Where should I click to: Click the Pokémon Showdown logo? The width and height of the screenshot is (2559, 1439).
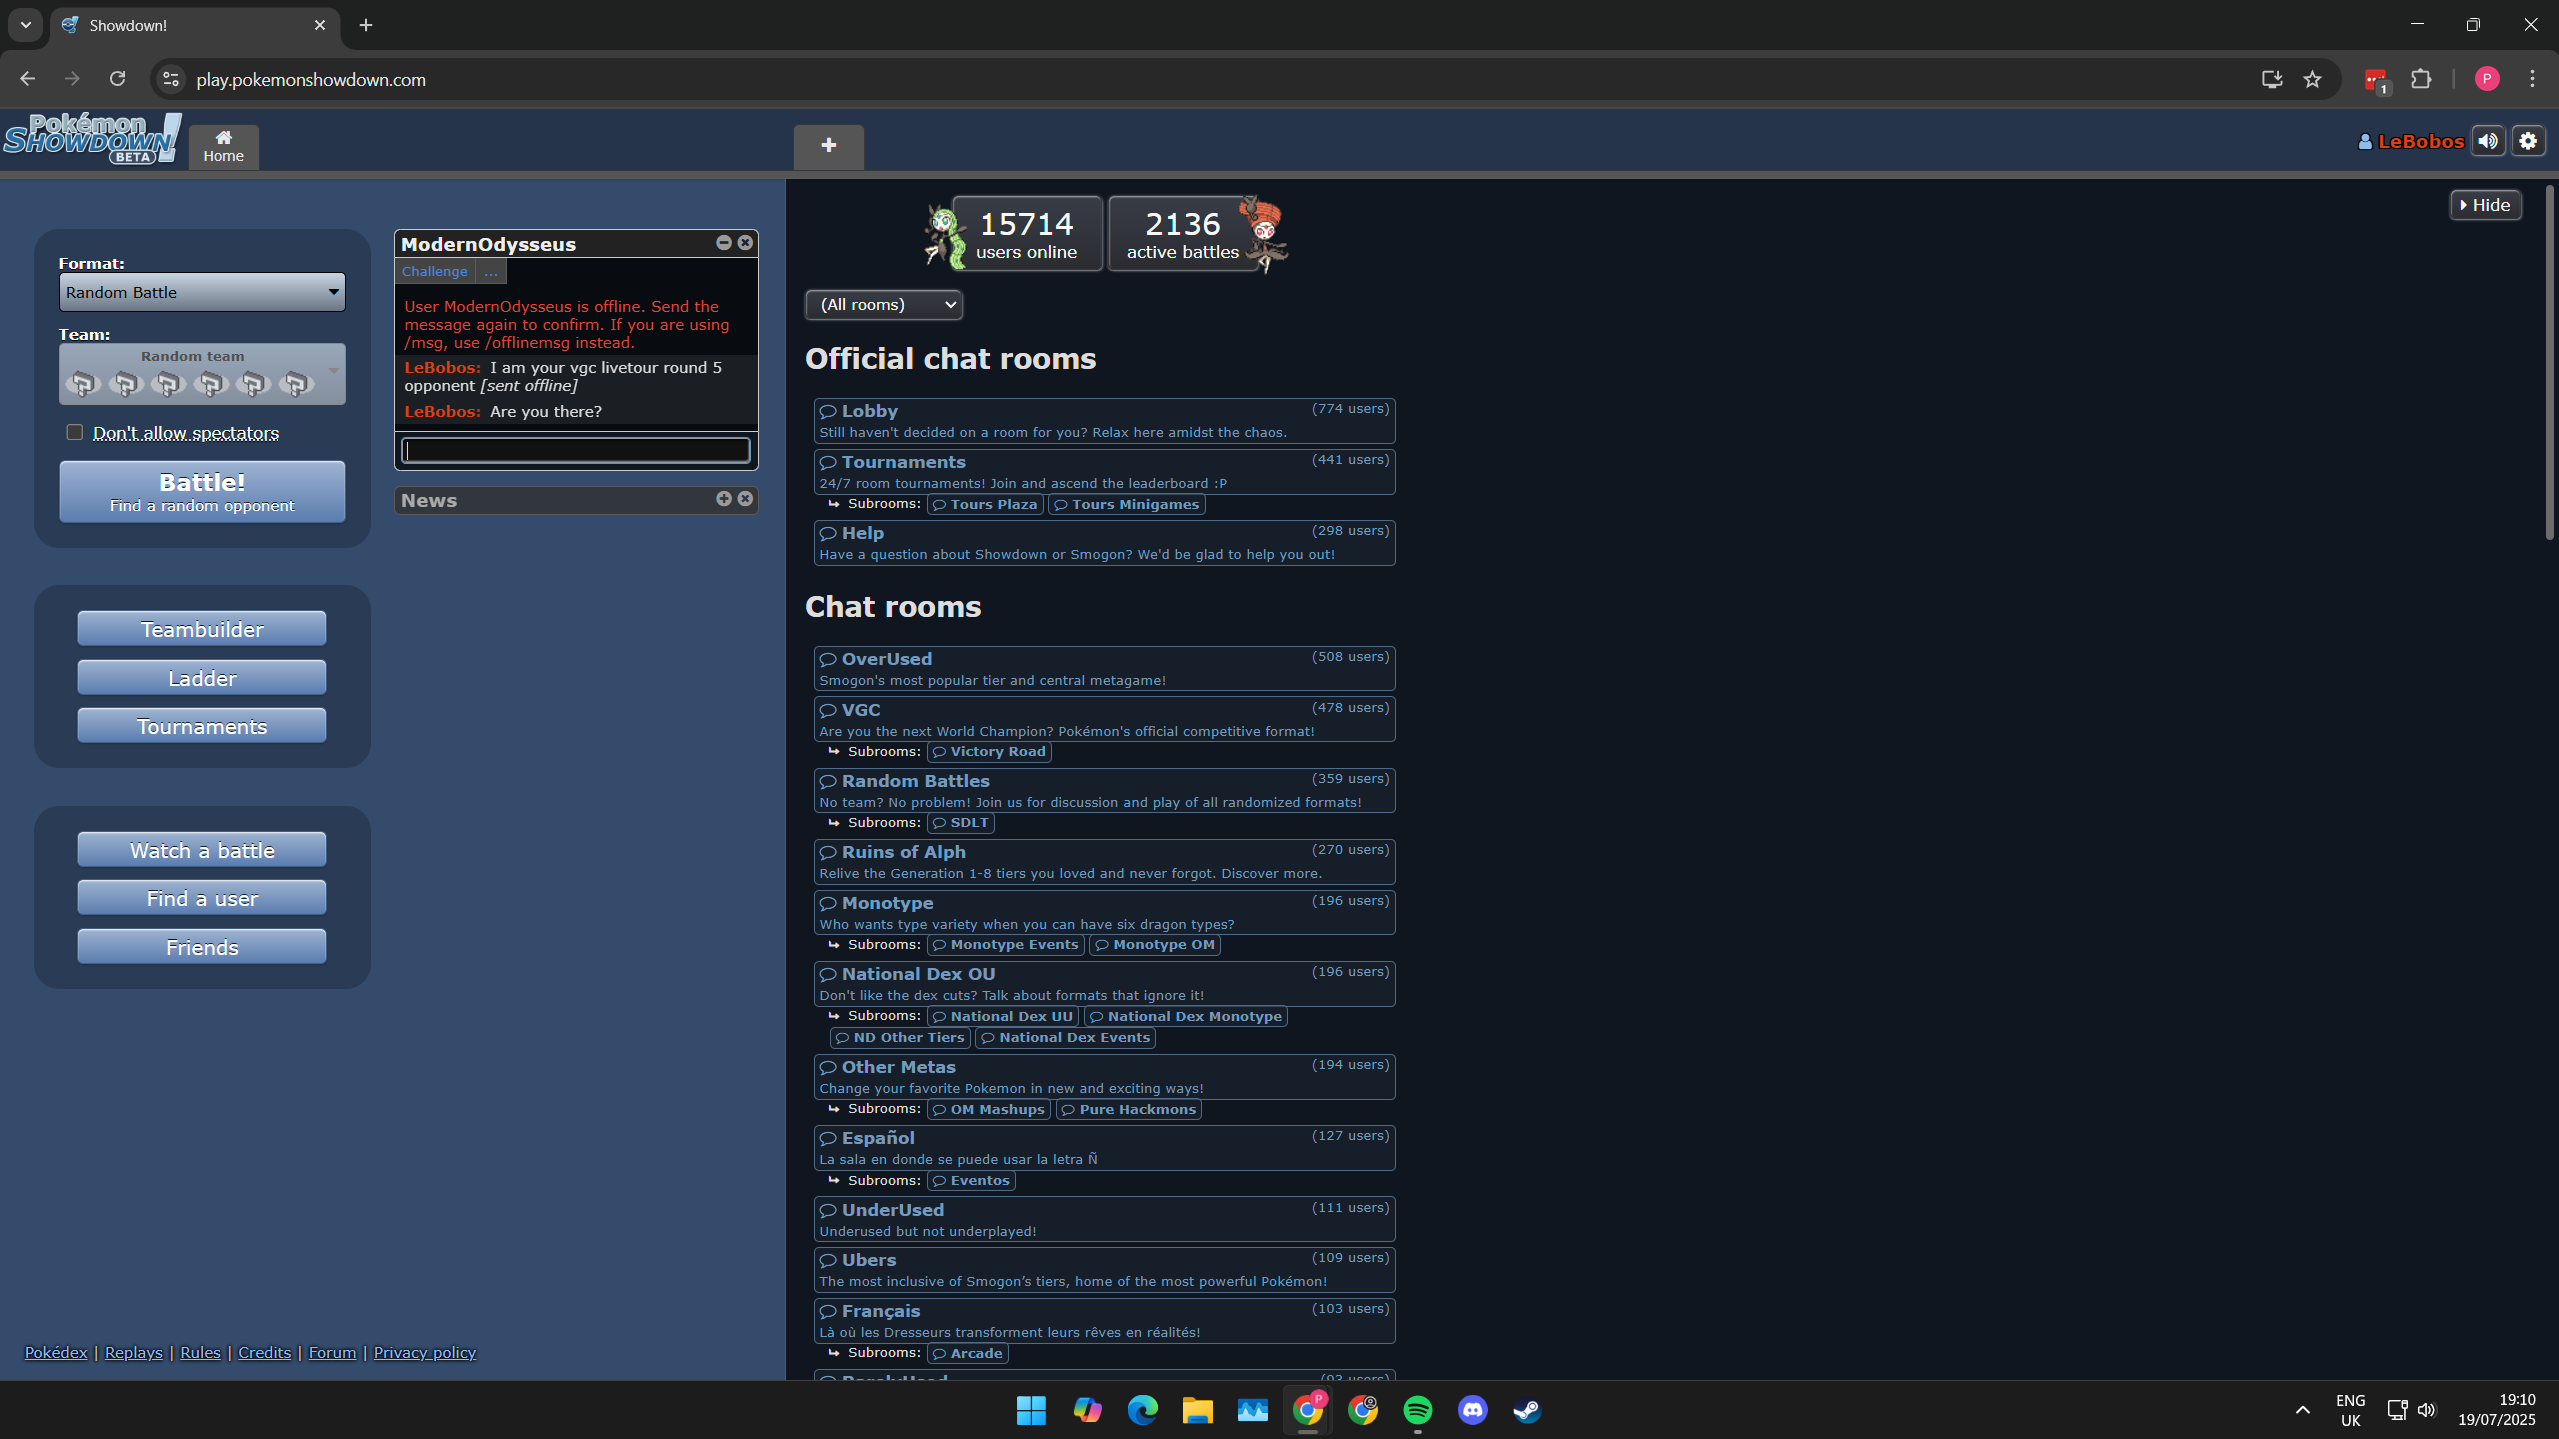(x=92, y=139)
